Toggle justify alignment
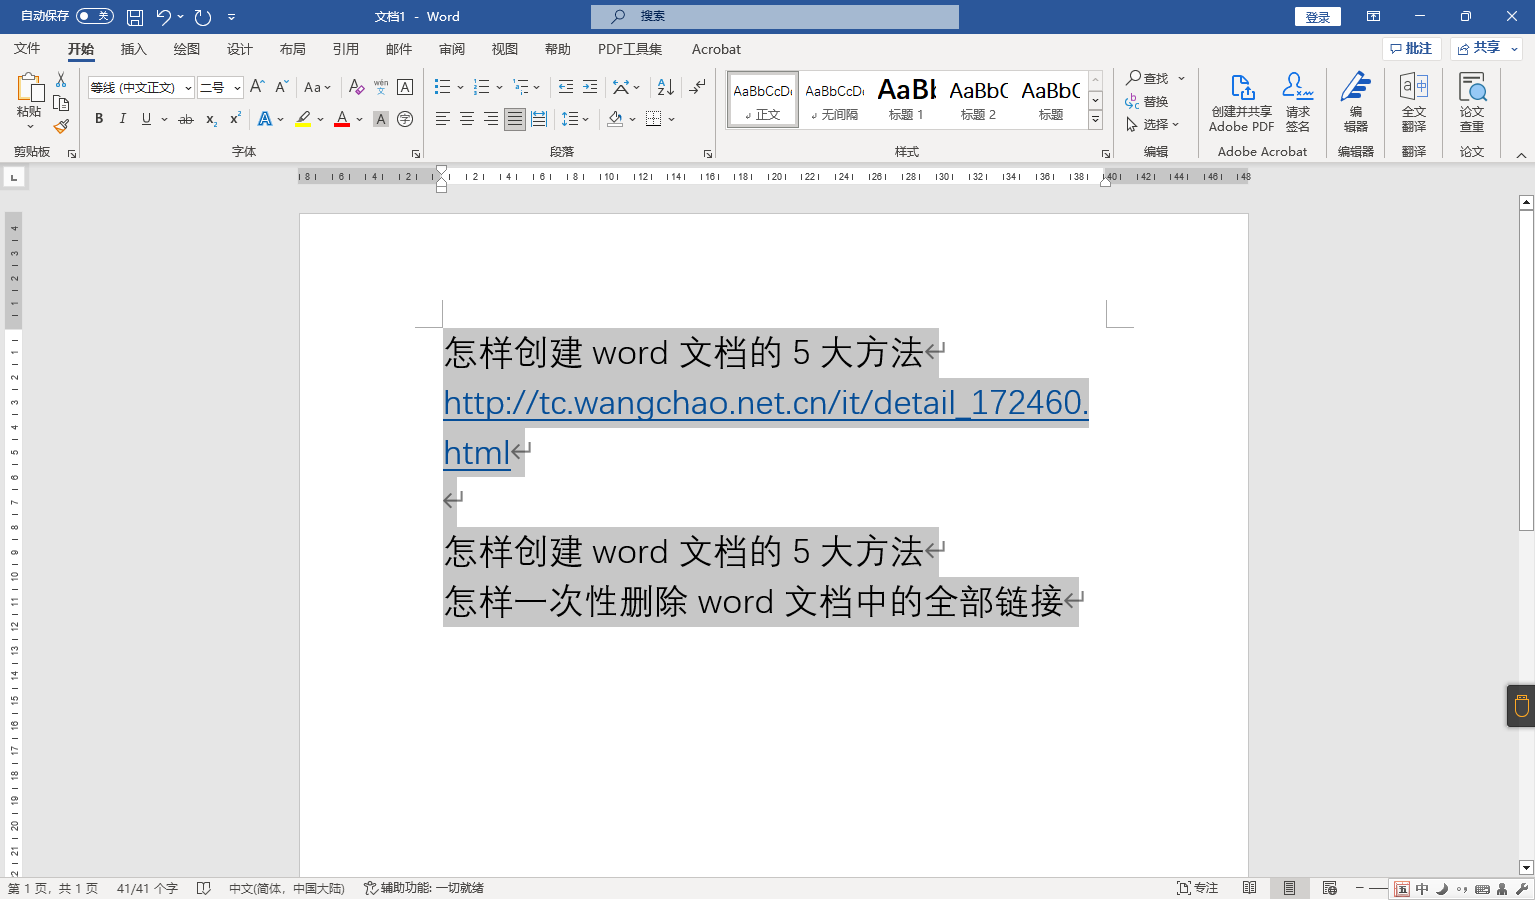This screenshot has width=1535, height=900. (x=515, y=119)
